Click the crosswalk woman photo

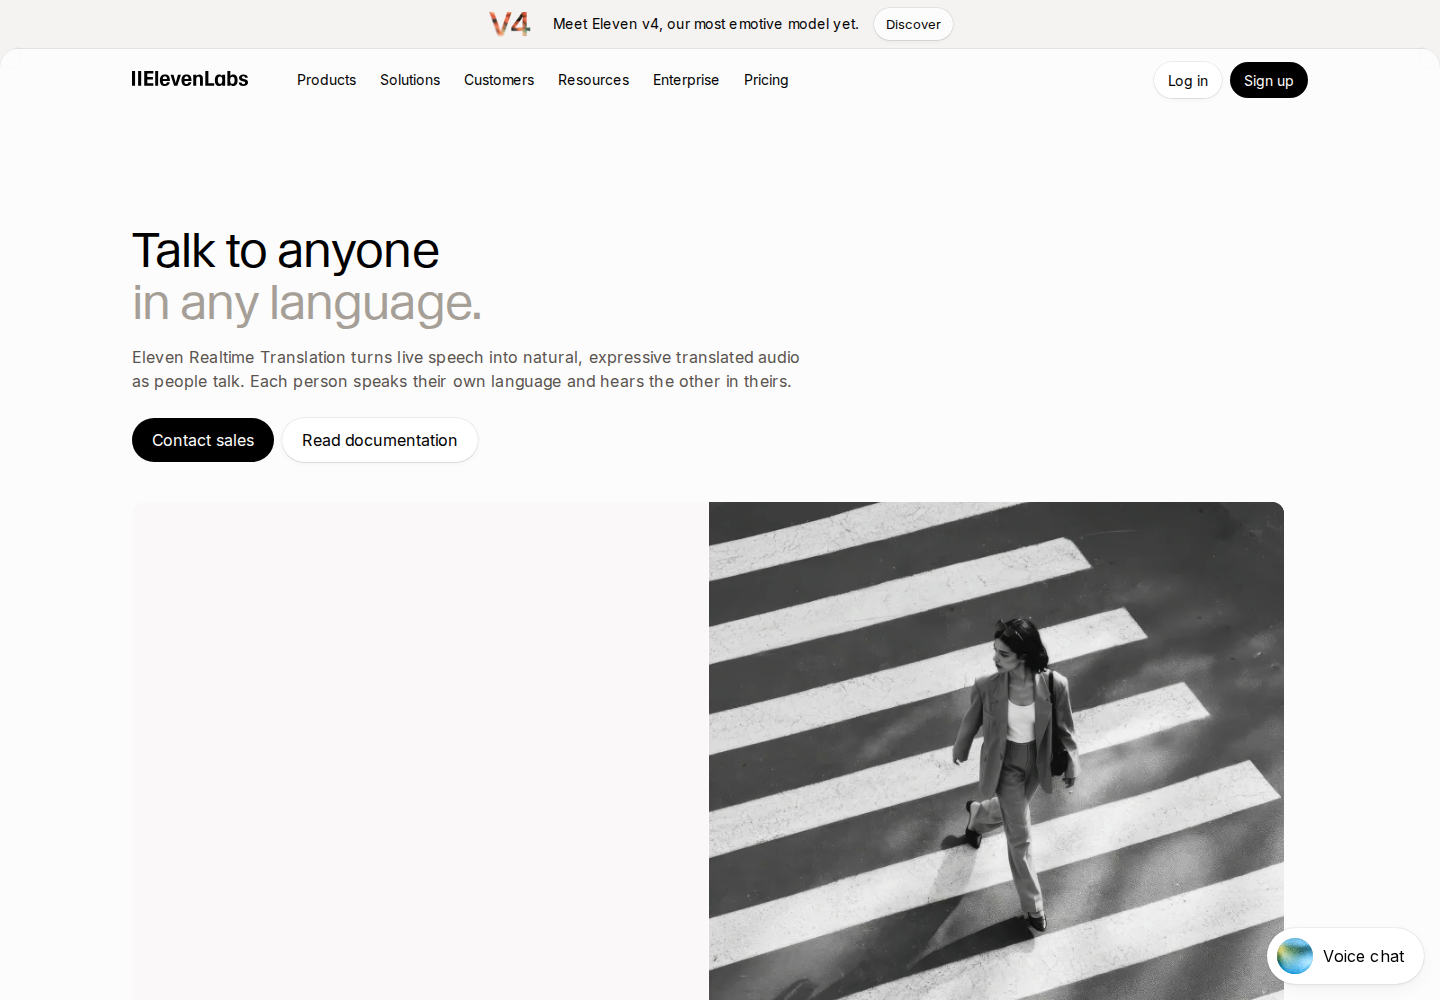click(996, 751)
